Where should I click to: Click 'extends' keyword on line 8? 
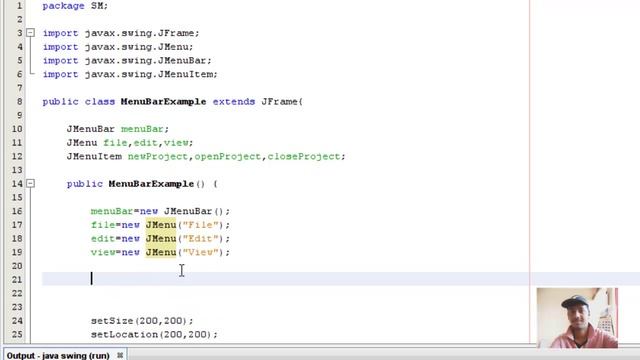234,102
